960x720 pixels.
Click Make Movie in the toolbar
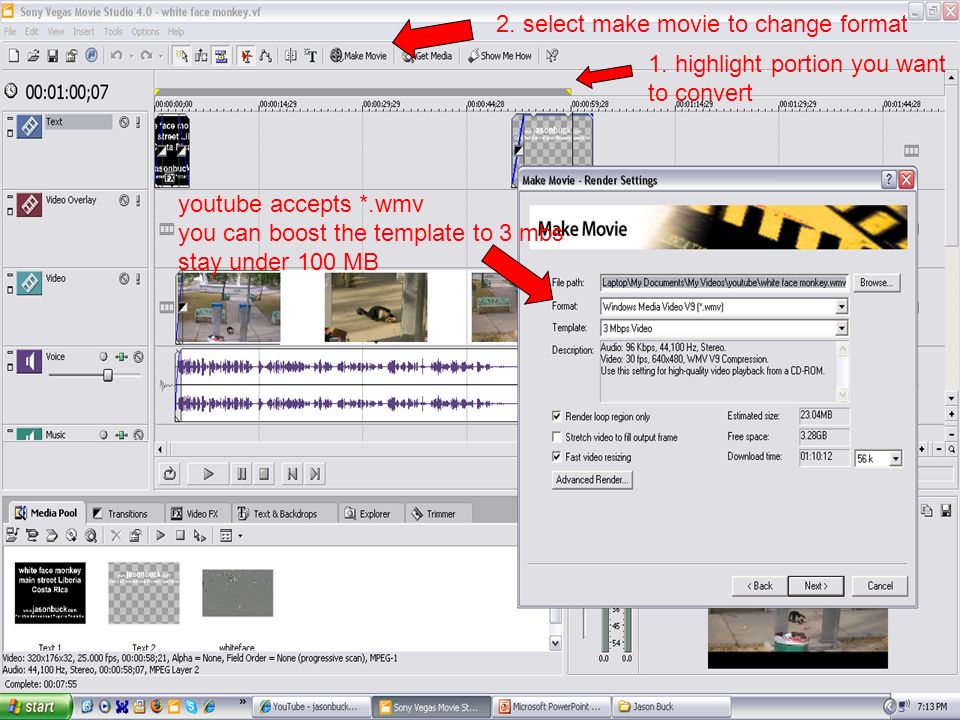(359, 56)
